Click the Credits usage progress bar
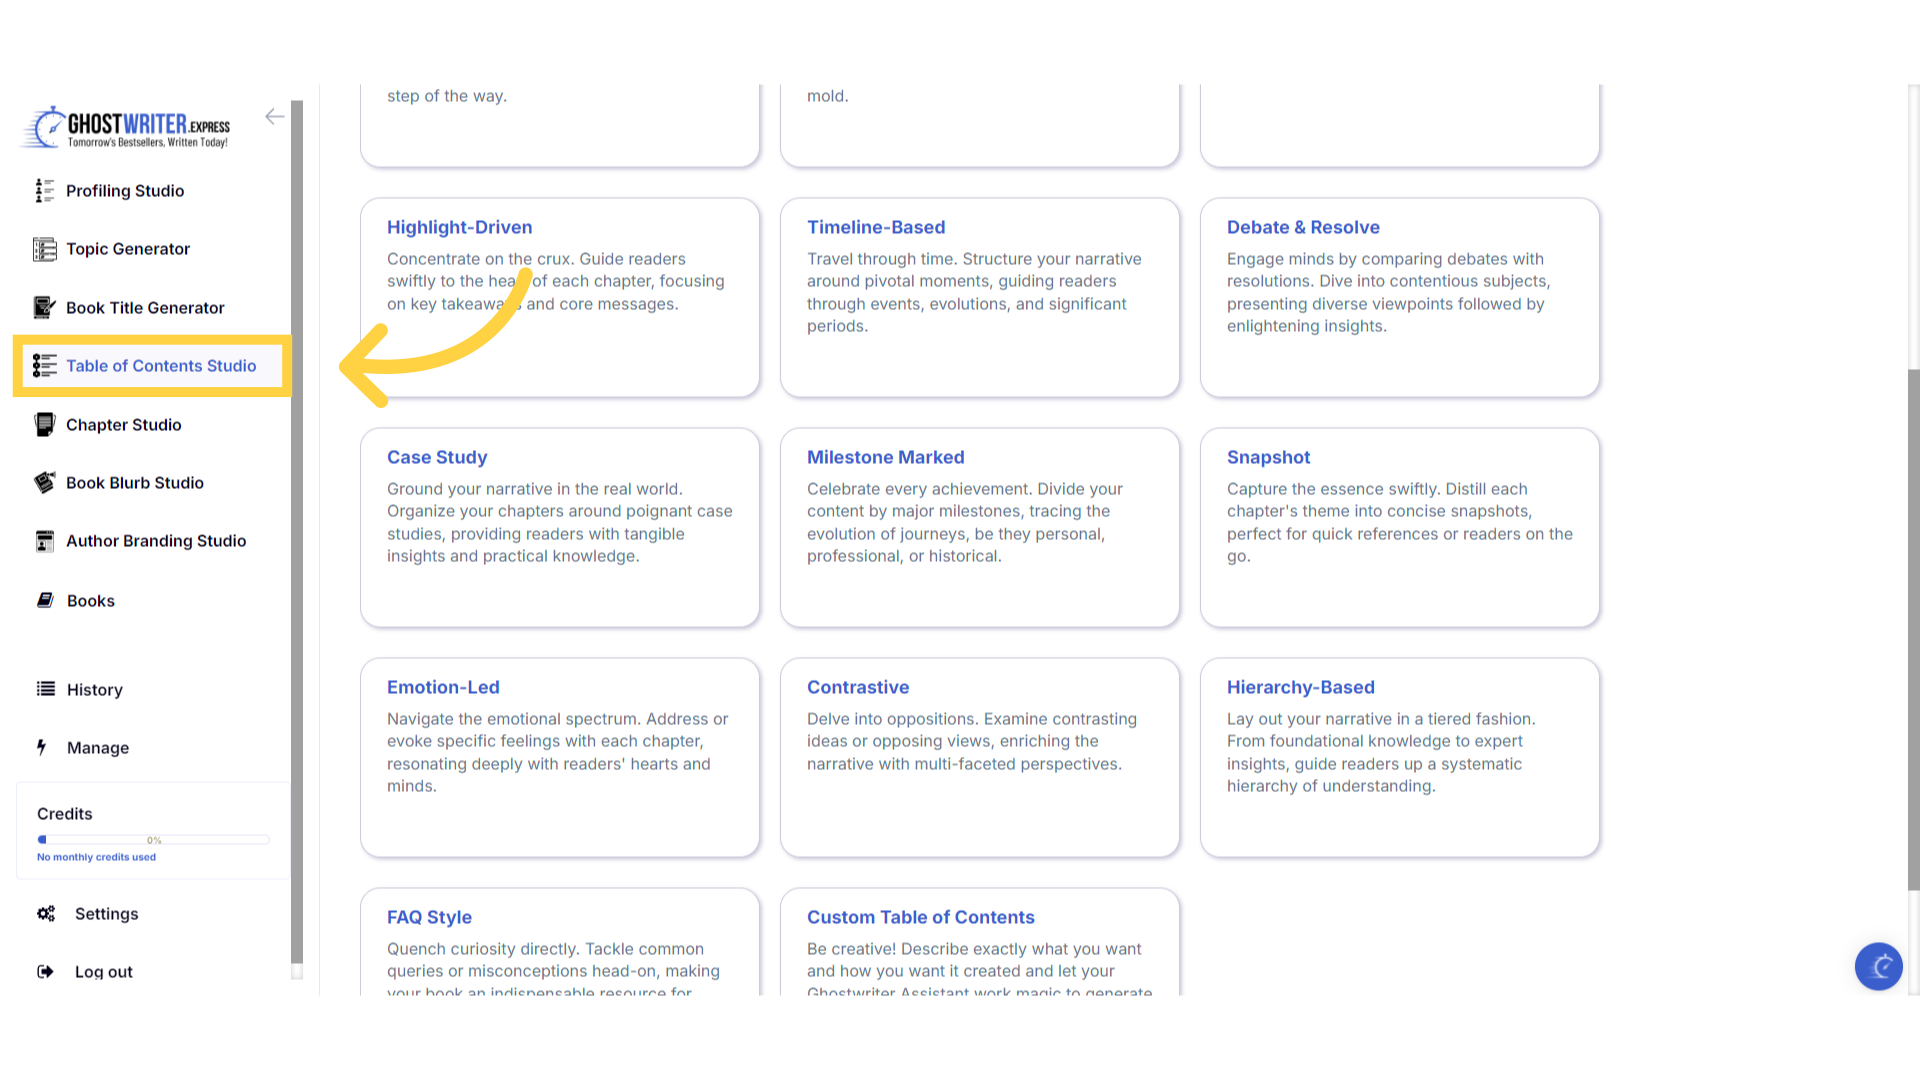The height and width of the screenshot is (1080, 1920). 153,840
